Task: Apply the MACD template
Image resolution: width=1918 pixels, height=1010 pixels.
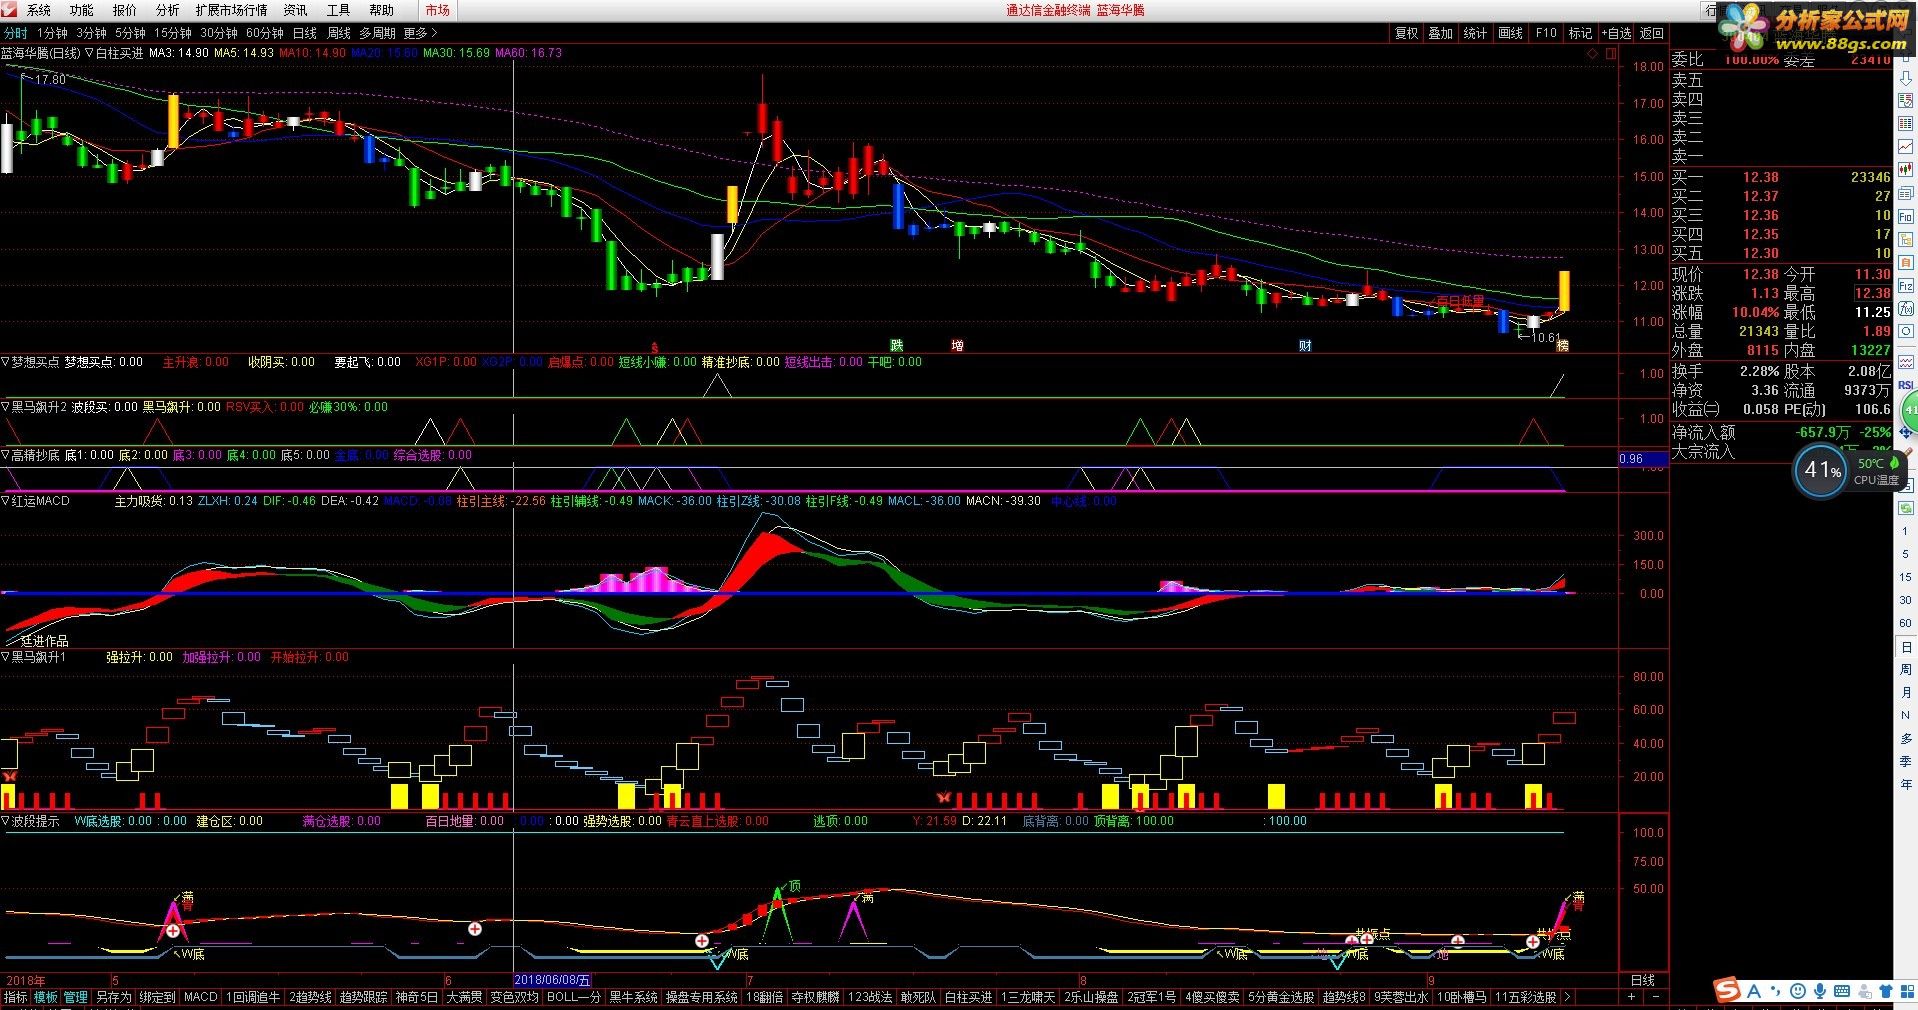Action: 200,997
